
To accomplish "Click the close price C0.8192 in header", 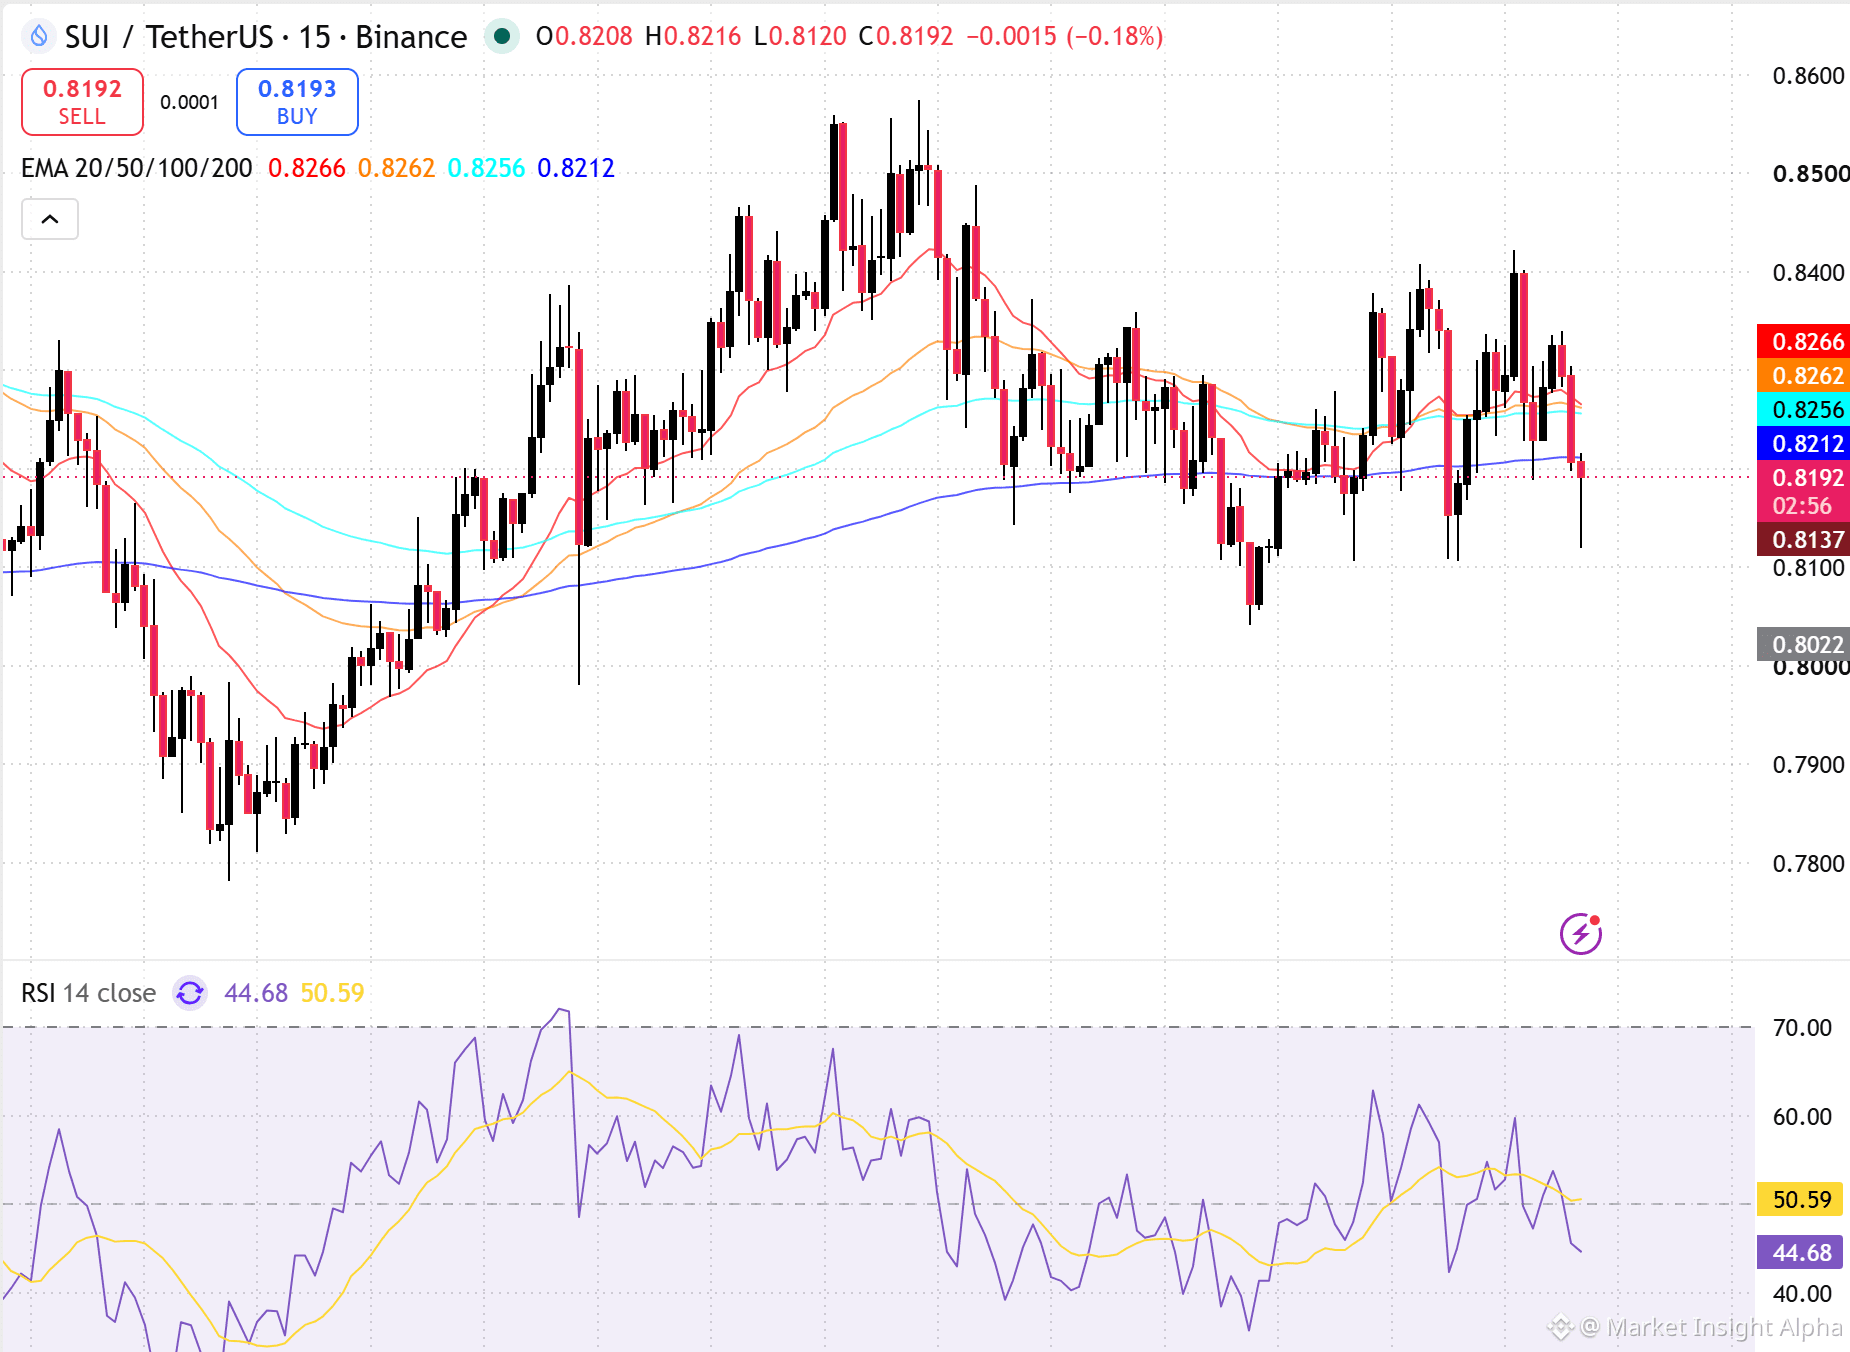I will coord(906,37).
